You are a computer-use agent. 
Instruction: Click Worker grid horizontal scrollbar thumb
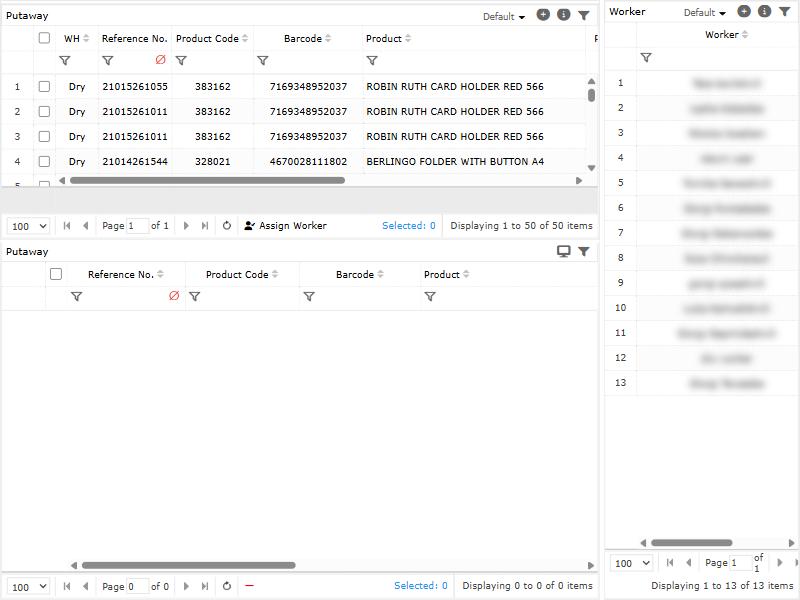point(691,543)
